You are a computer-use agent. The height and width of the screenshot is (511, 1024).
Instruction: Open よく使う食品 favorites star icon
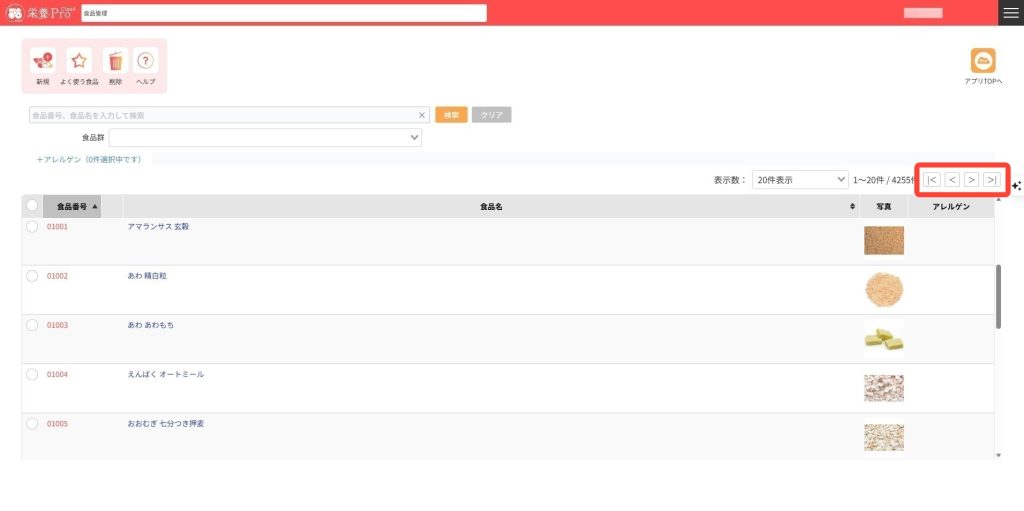click(79, 61)
